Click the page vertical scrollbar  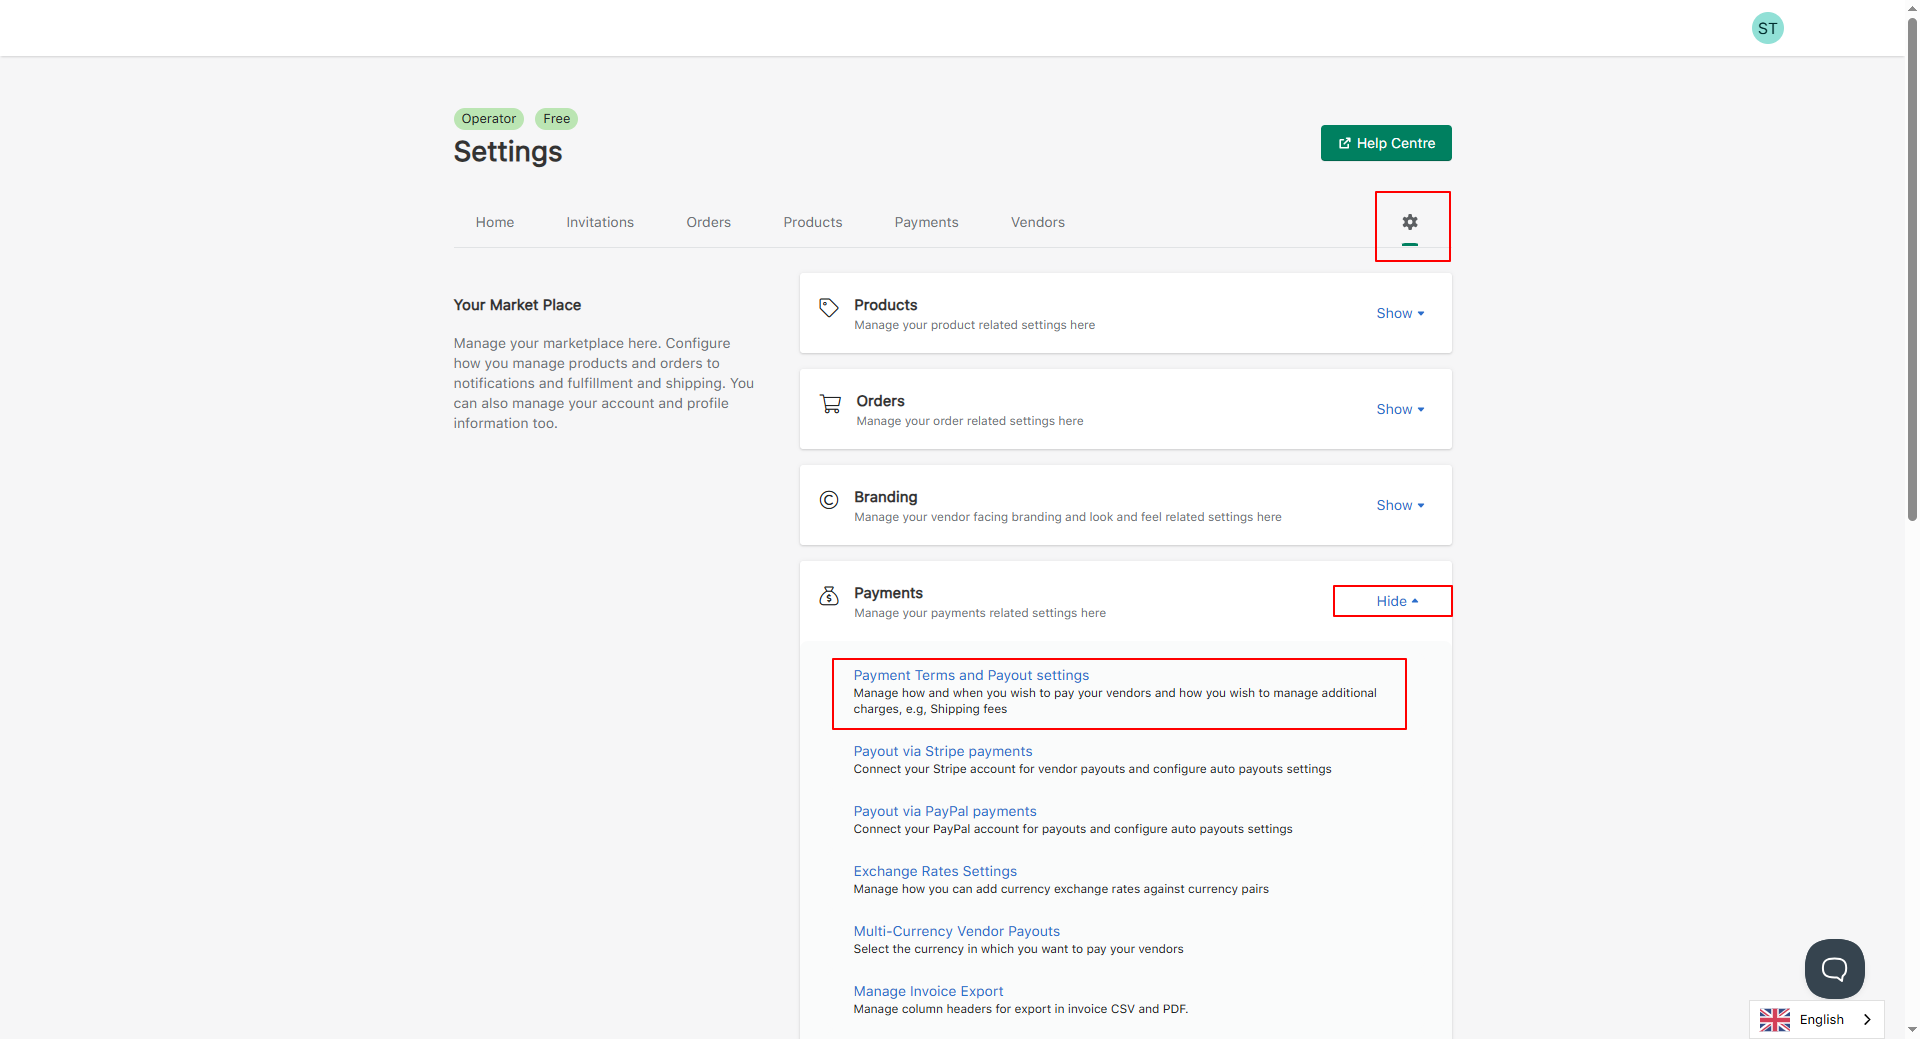pos(1912,270)
